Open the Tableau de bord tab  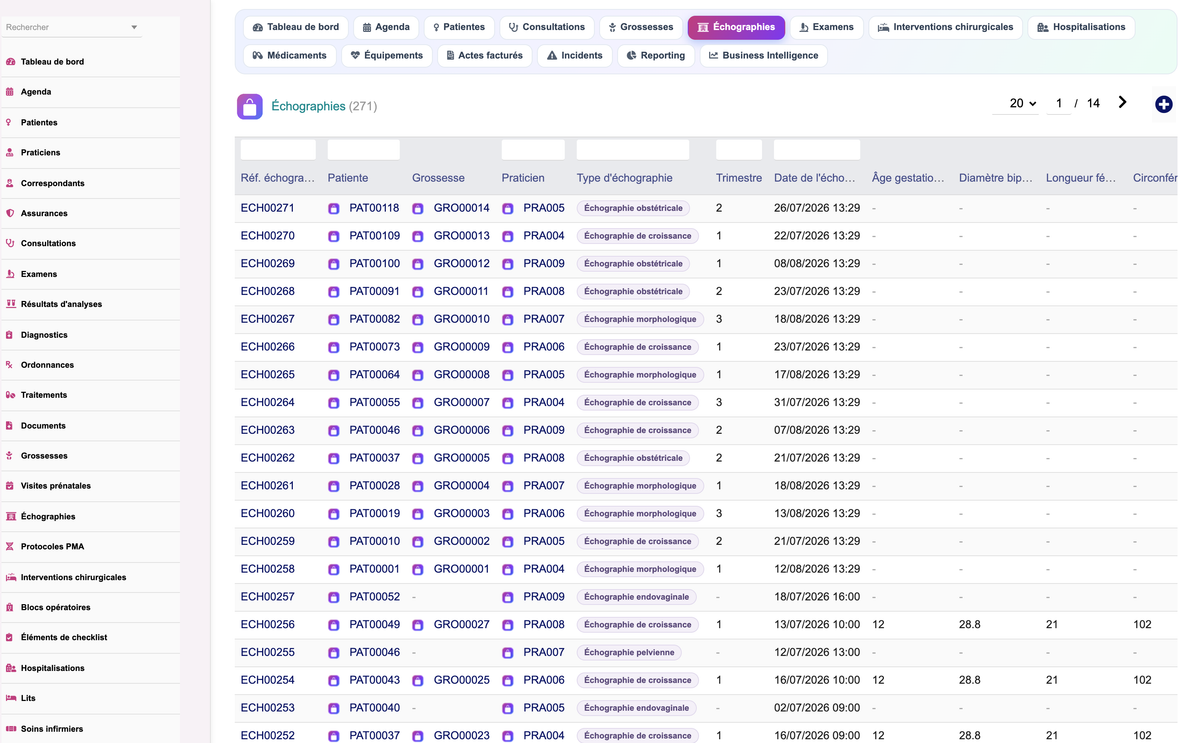click(x=295, y=27)
